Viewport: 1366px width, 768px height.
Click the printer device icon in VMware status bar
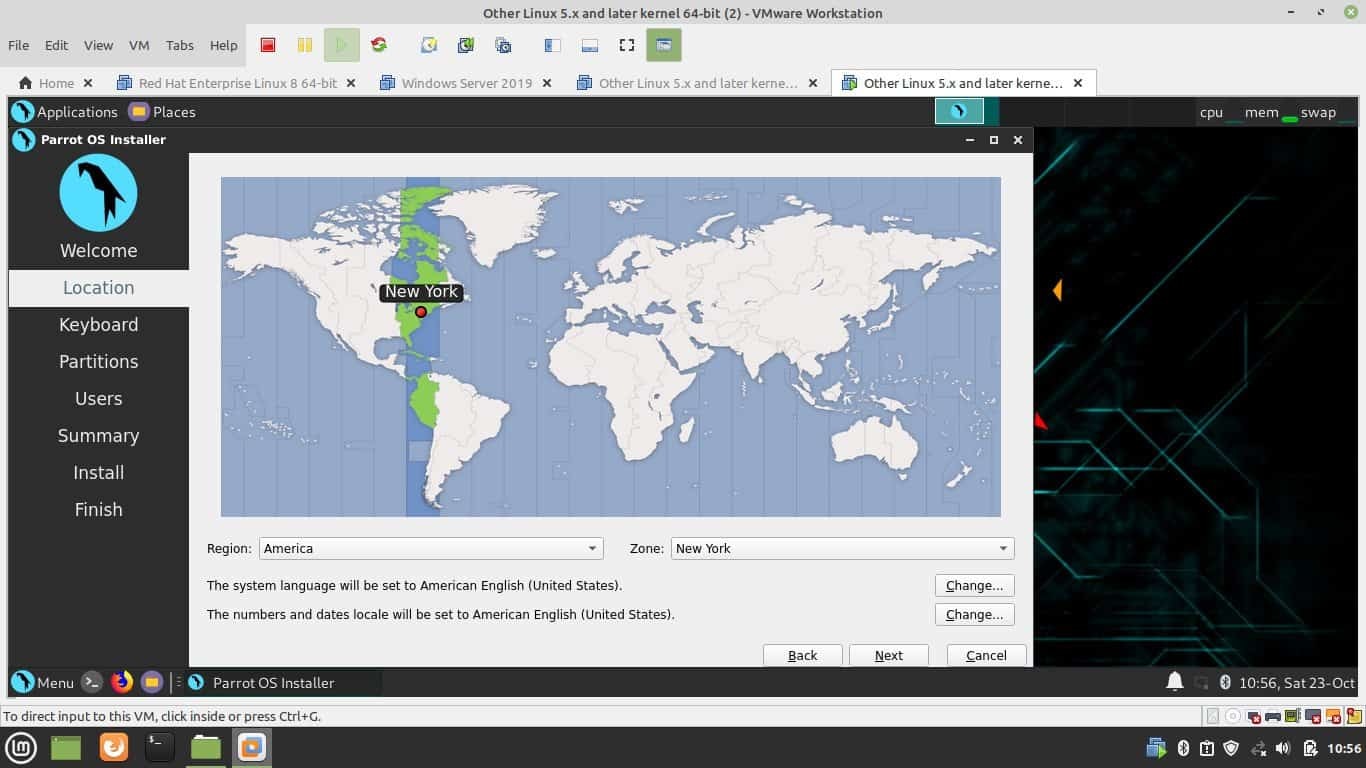click(1273, 716)
